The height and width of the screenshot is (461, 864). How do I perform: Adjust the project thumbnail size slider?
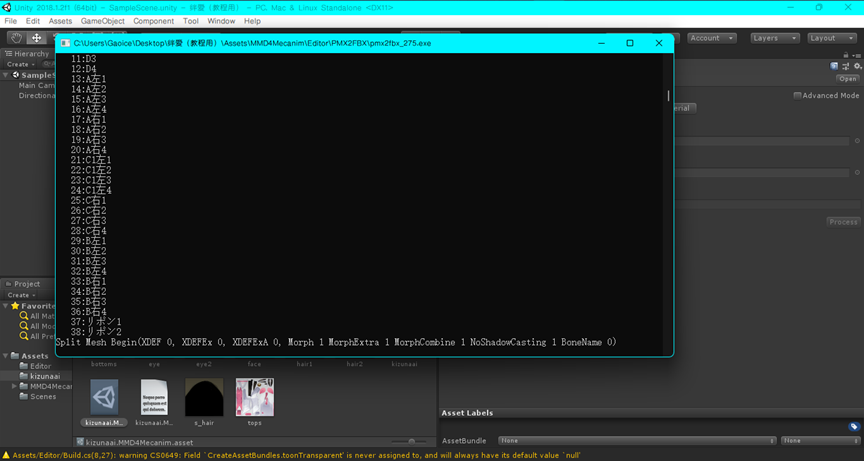[410, 441]
